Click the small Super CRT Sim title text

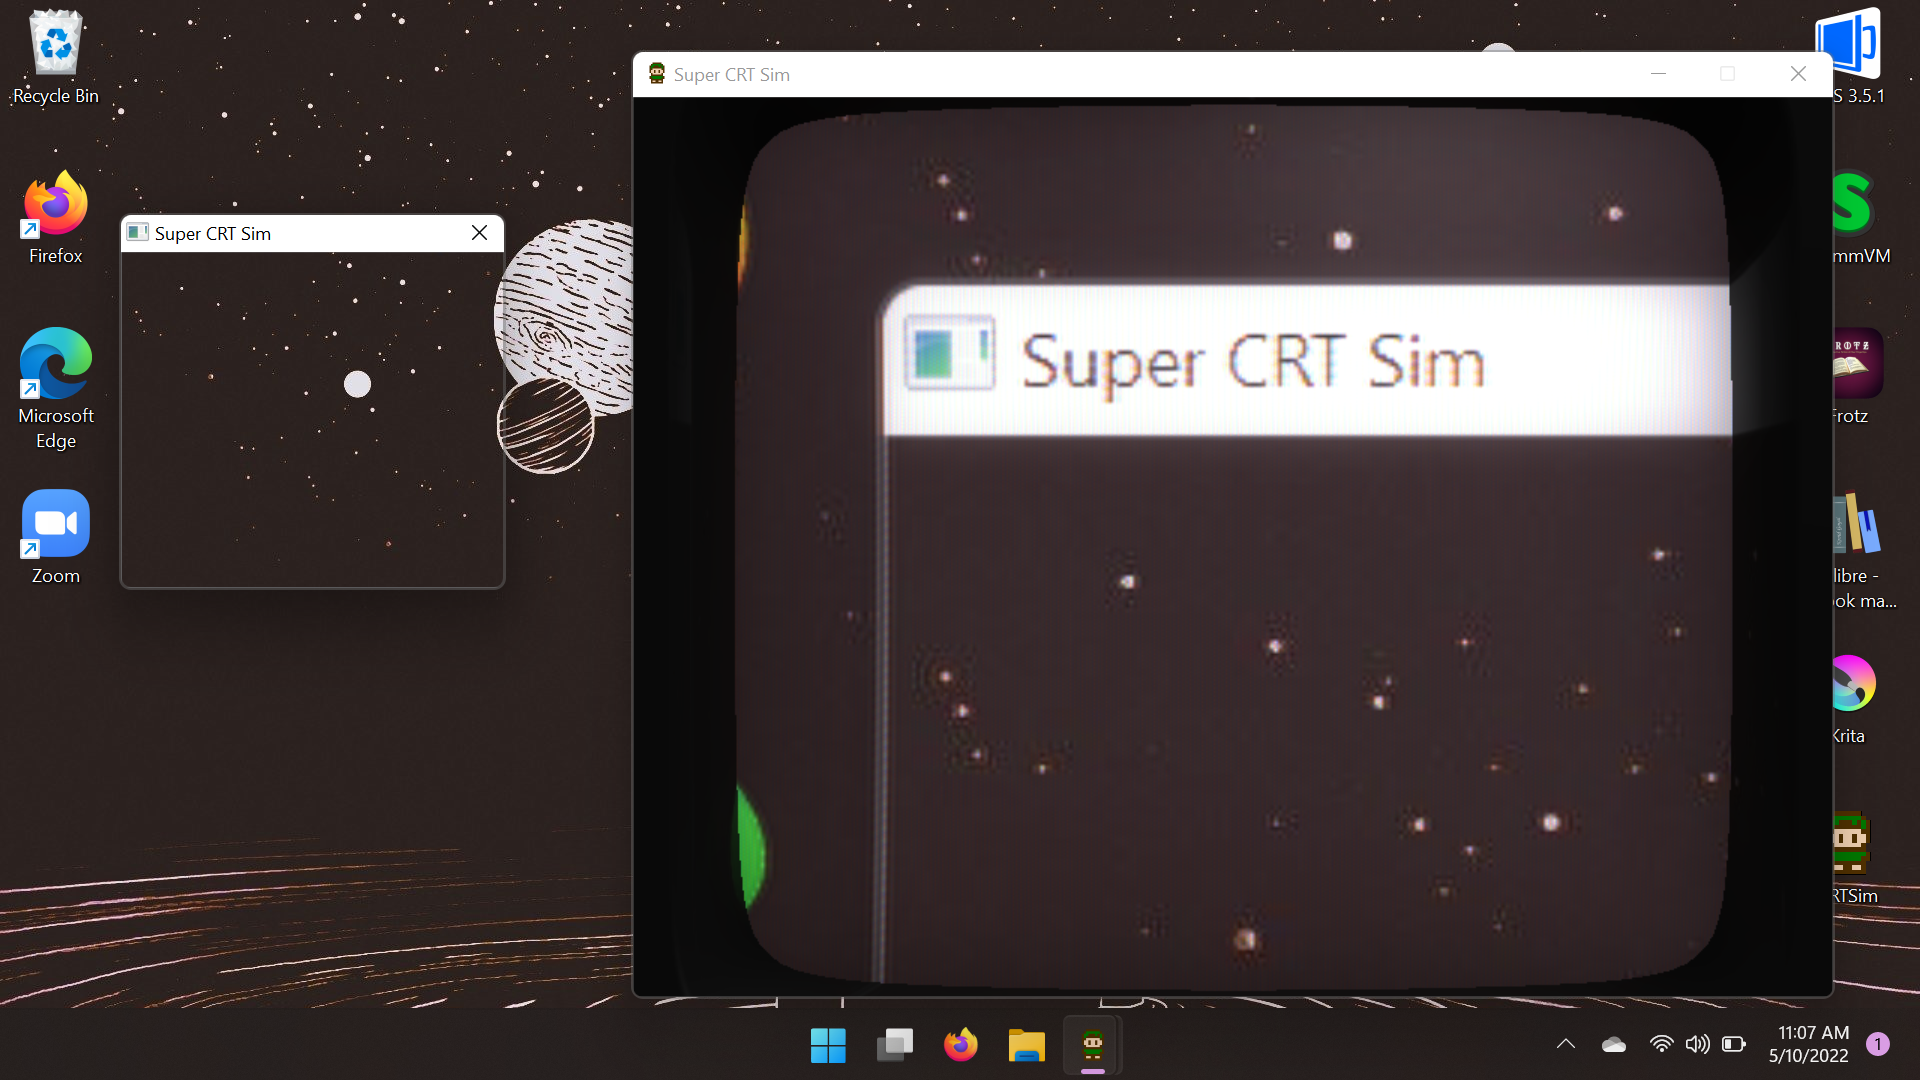click(x=213, y=233)
